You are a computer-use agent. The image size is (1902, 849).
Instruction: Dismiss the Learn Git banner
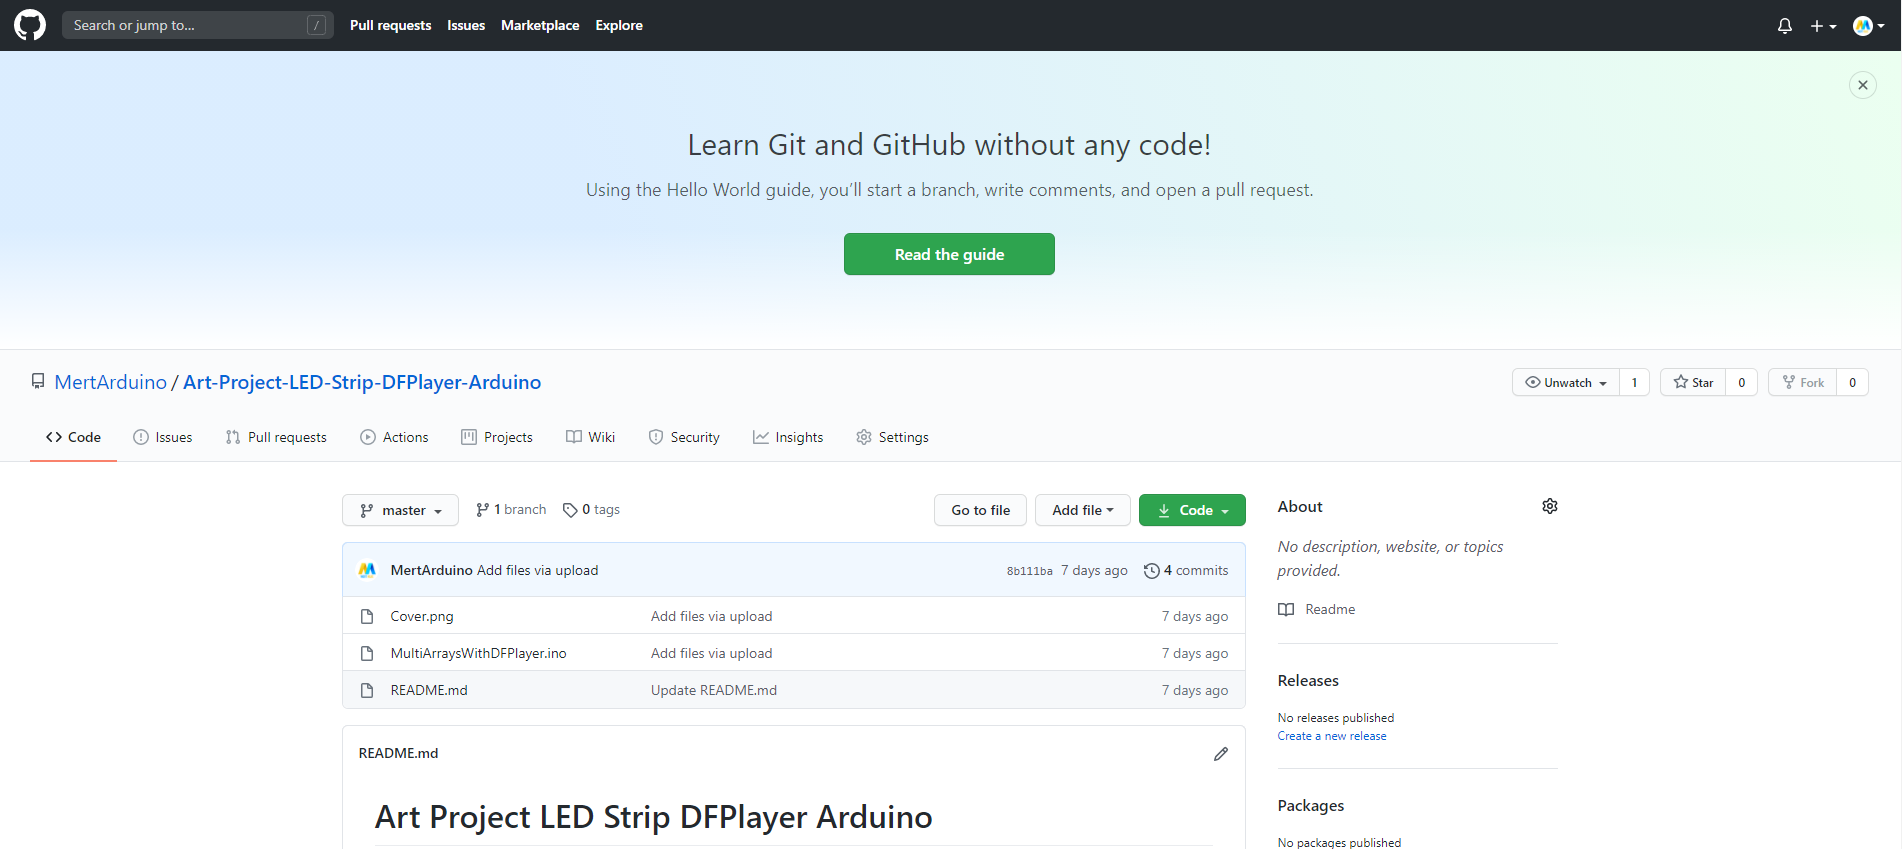(x=1862, y=85)
